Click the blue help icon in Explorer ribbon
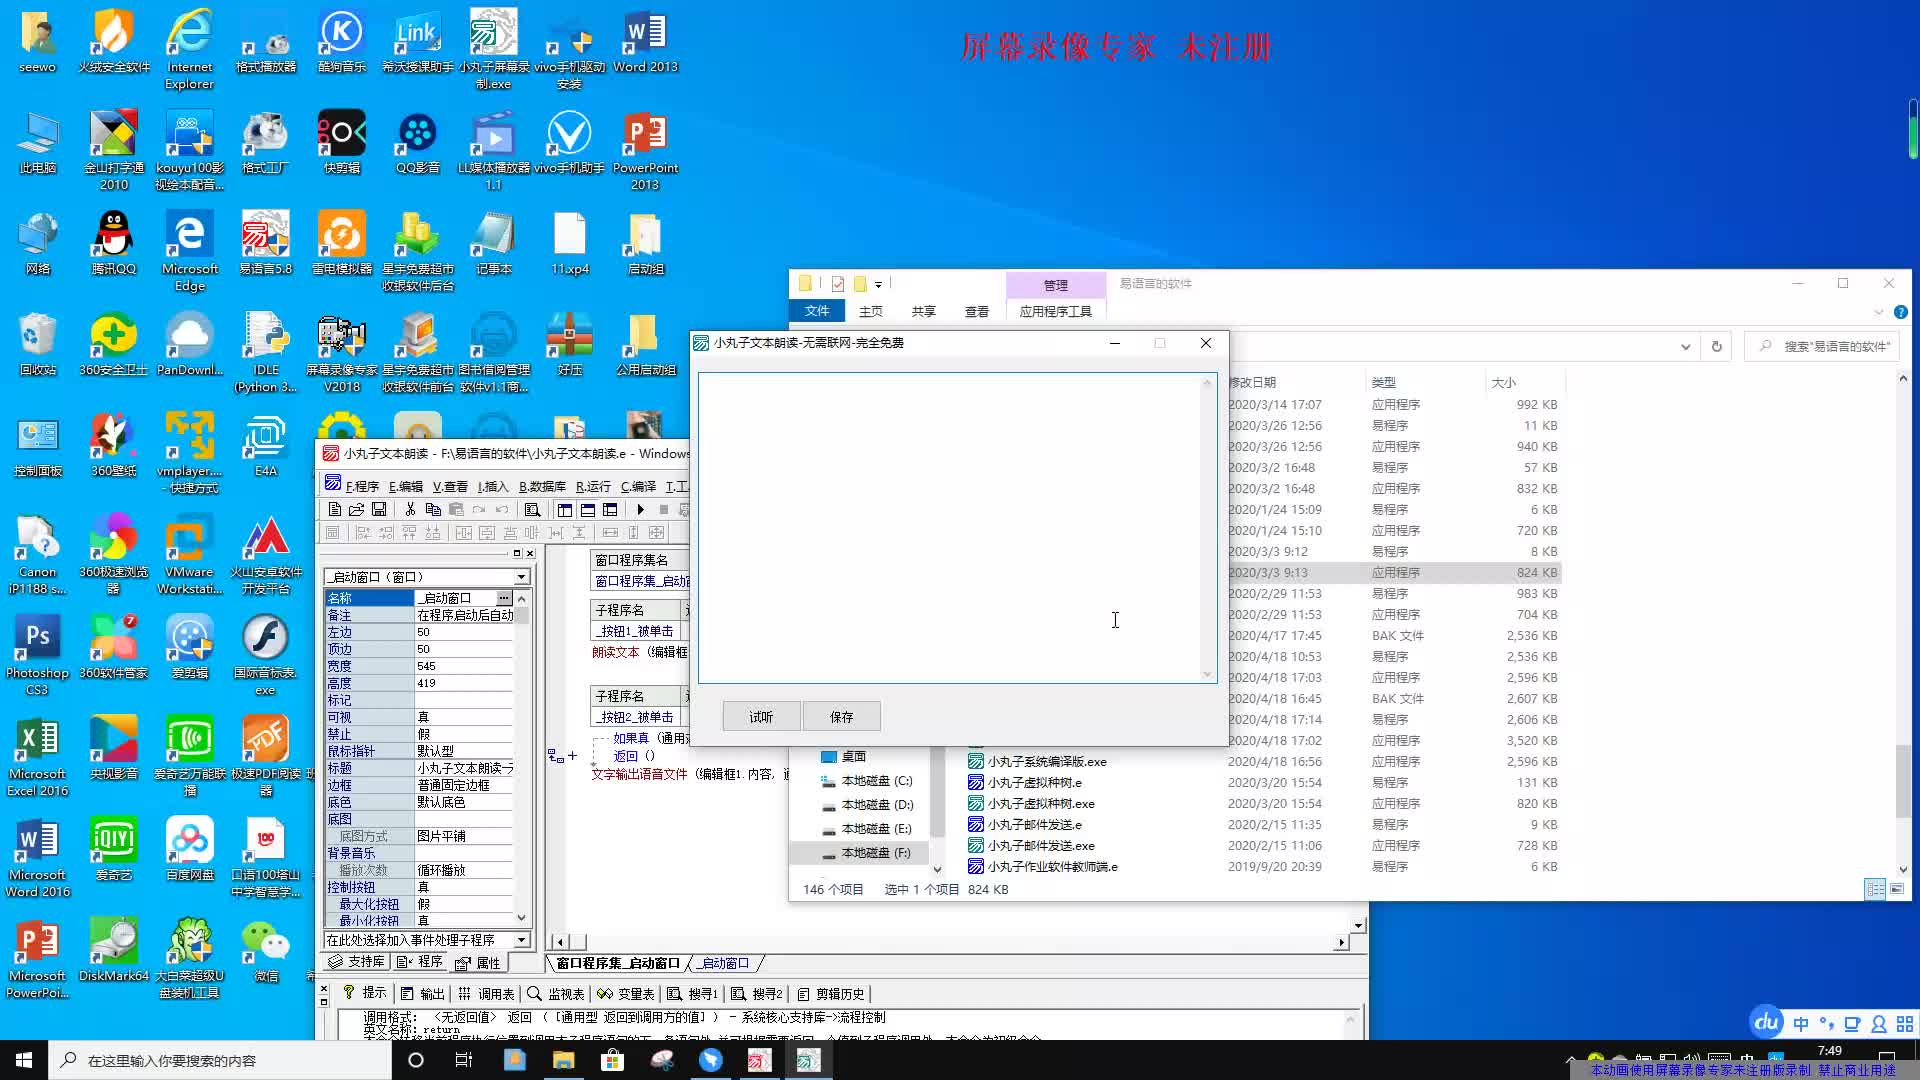The image size is (1920, 1080). coord(1900,312)
